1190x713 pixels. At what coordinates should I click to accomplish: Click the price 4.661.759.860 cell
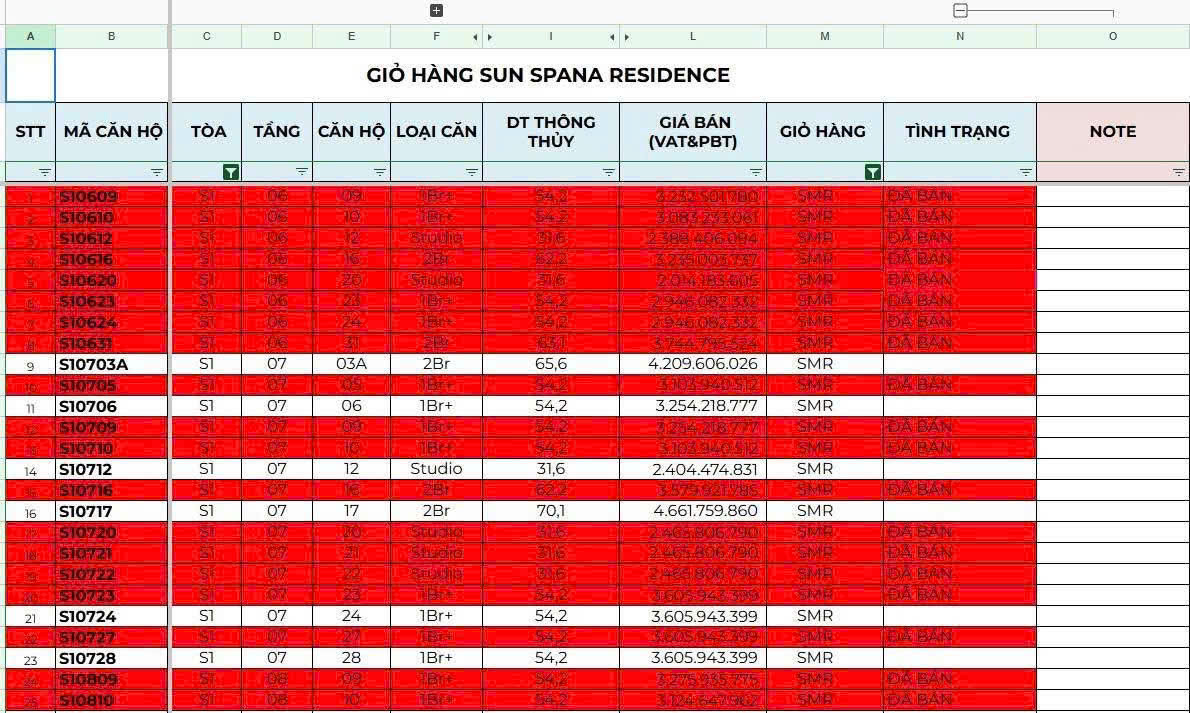(x=692, y=511)
